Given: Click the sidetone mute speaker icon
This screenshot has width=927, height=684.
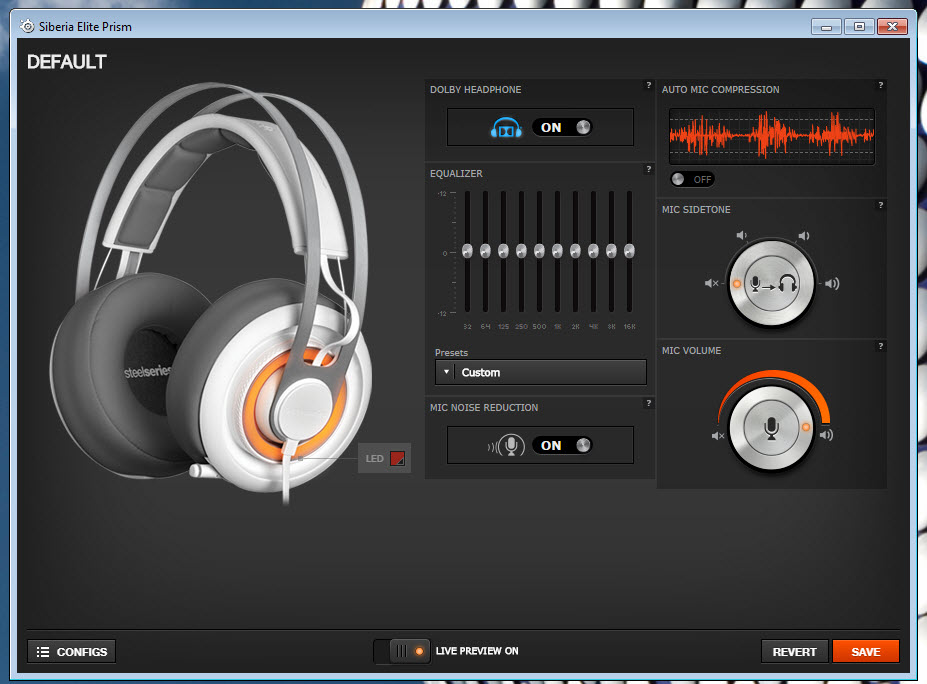Looking at the screenshot, I should (712, 283).
